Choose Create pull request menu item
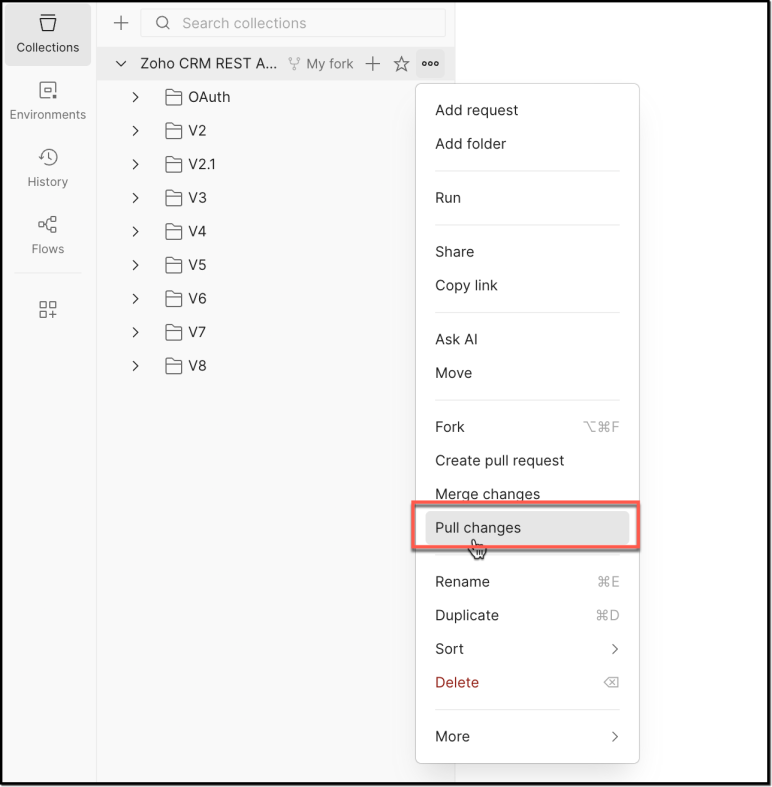The image size is (772, 787). pyautogui.click(x=499, y=461)
